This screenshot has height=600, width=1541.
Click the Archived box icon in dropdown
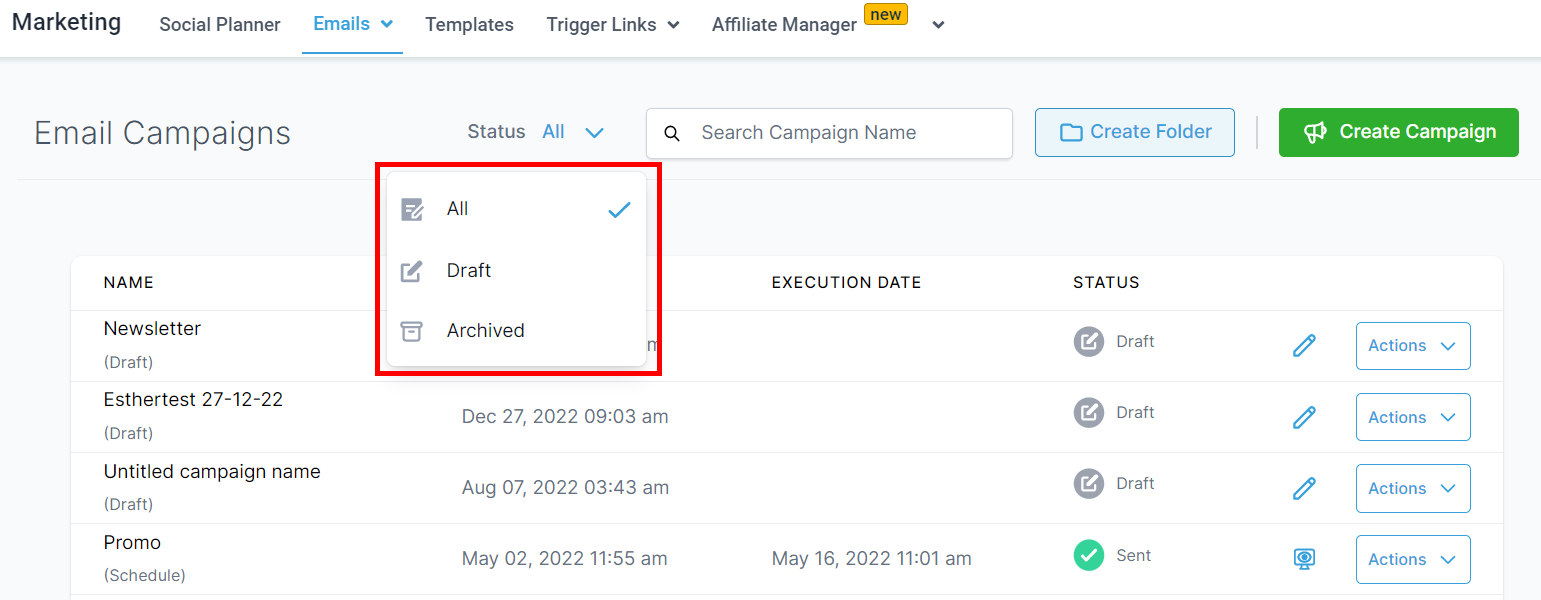pyautogui.click(x=411, y=331)
